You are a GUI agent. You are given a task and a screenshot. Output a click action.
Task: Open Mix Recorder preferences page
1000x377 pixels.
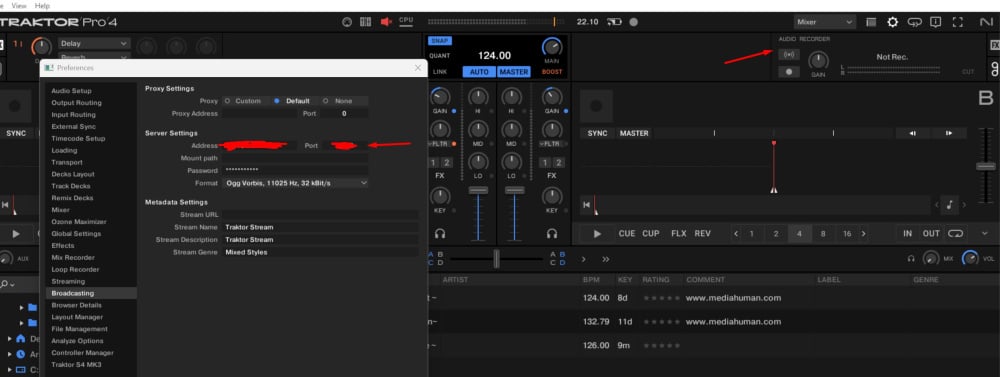point(73,258)
